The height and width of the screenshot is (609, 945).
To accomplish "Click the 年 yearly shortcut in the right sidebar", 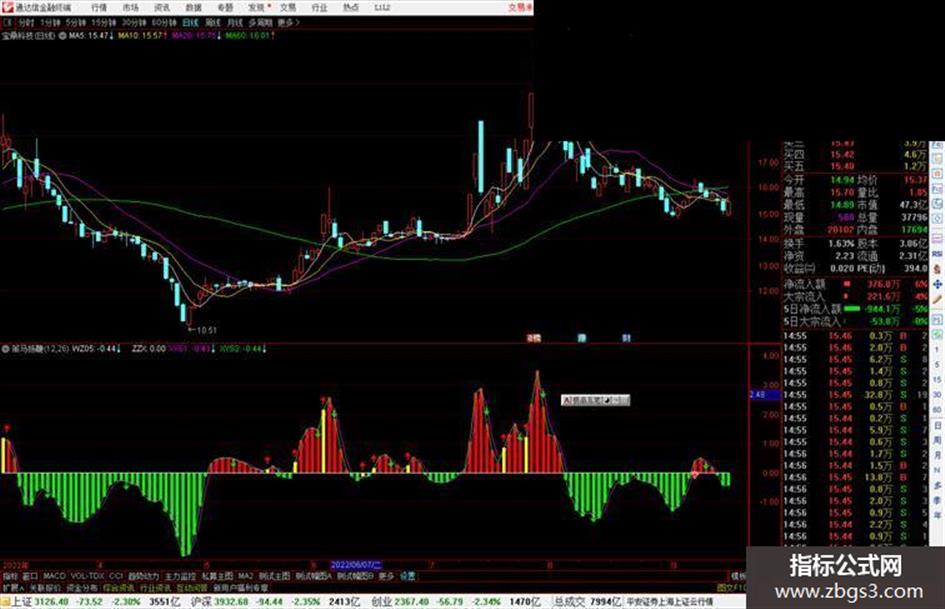I will point(937,516).
